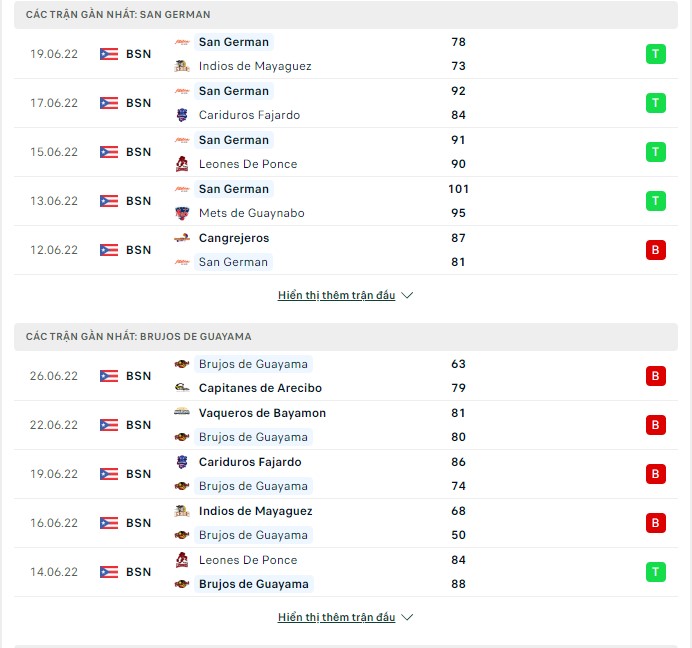Image resolution: width=692 pixels, height=648 pixels.
Task: Open Brujos de Guayama team in 26.06.22 match
Action: coord(253,364)
